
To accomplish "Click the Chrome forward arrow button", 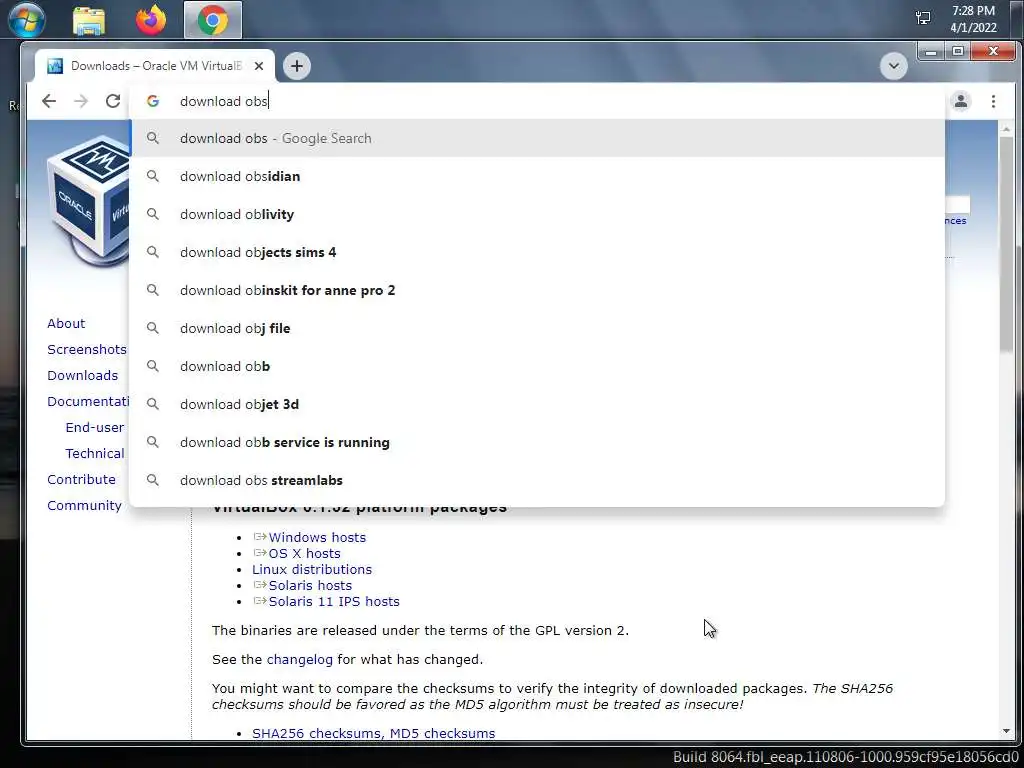I will point(81,101).
